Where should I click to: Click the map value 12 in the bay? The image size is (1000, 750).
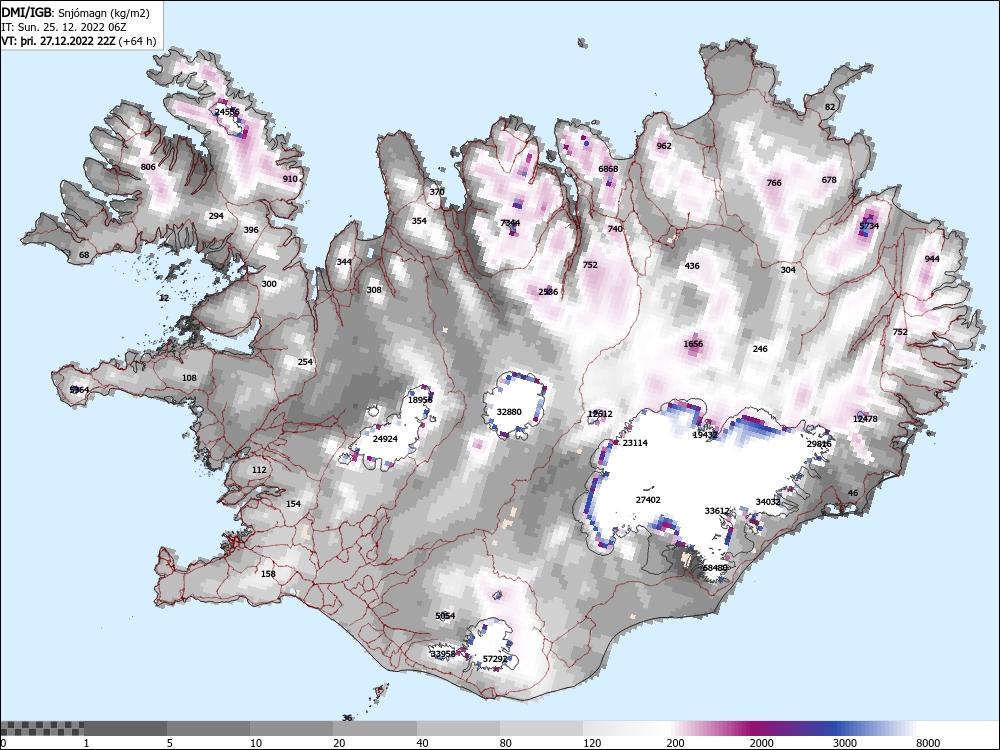point(164,298)
